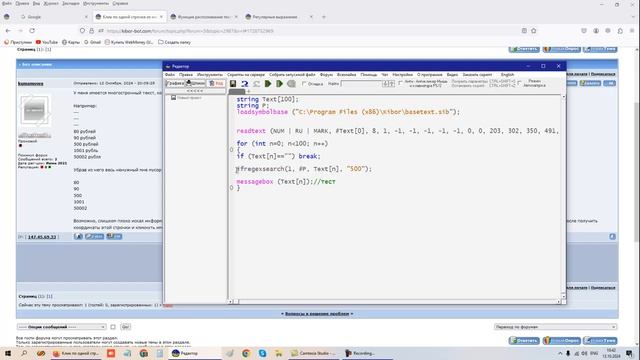Open the Настройки menu in Редактор
The image size is (640, 360).
click(402, 75)
